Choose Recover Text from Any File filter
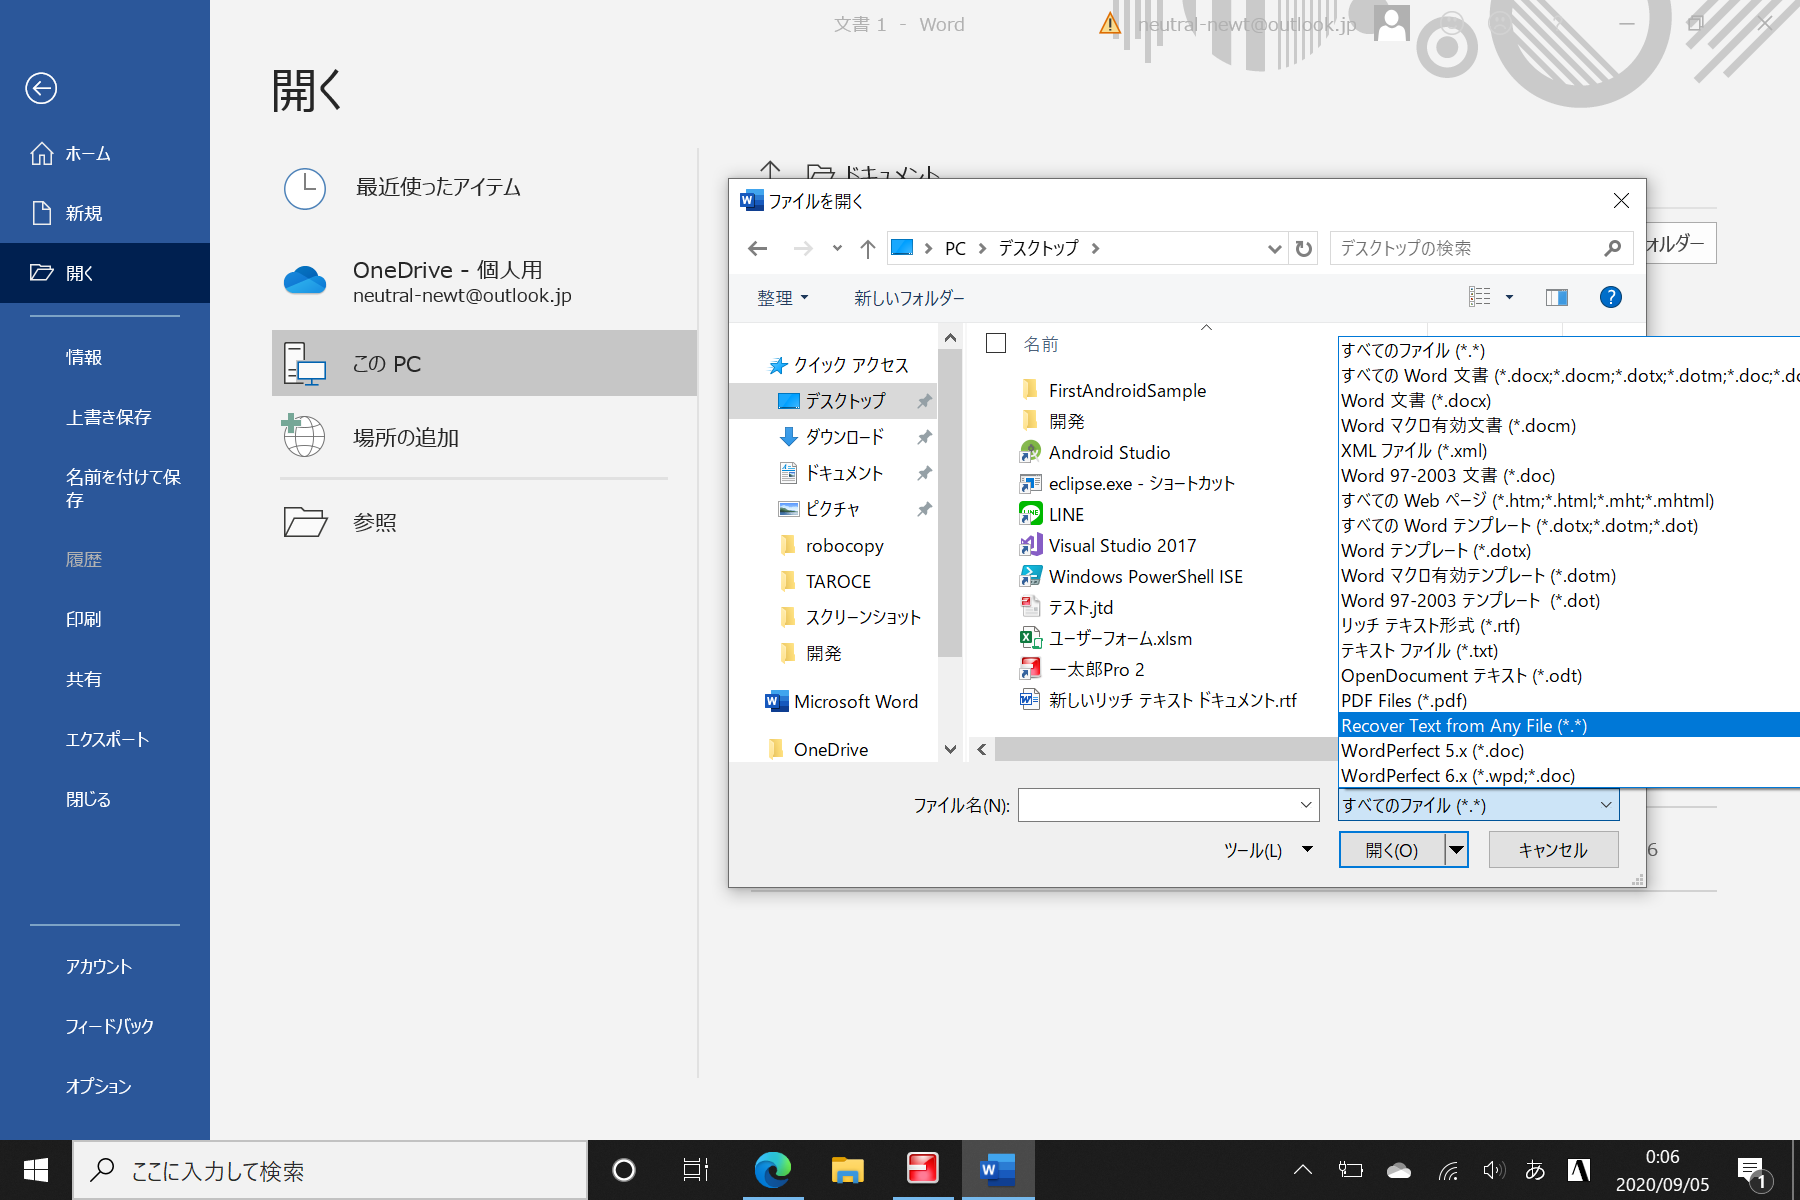The height and width of the screenshot is (1200, 1800). click(x=1569, y=725)
